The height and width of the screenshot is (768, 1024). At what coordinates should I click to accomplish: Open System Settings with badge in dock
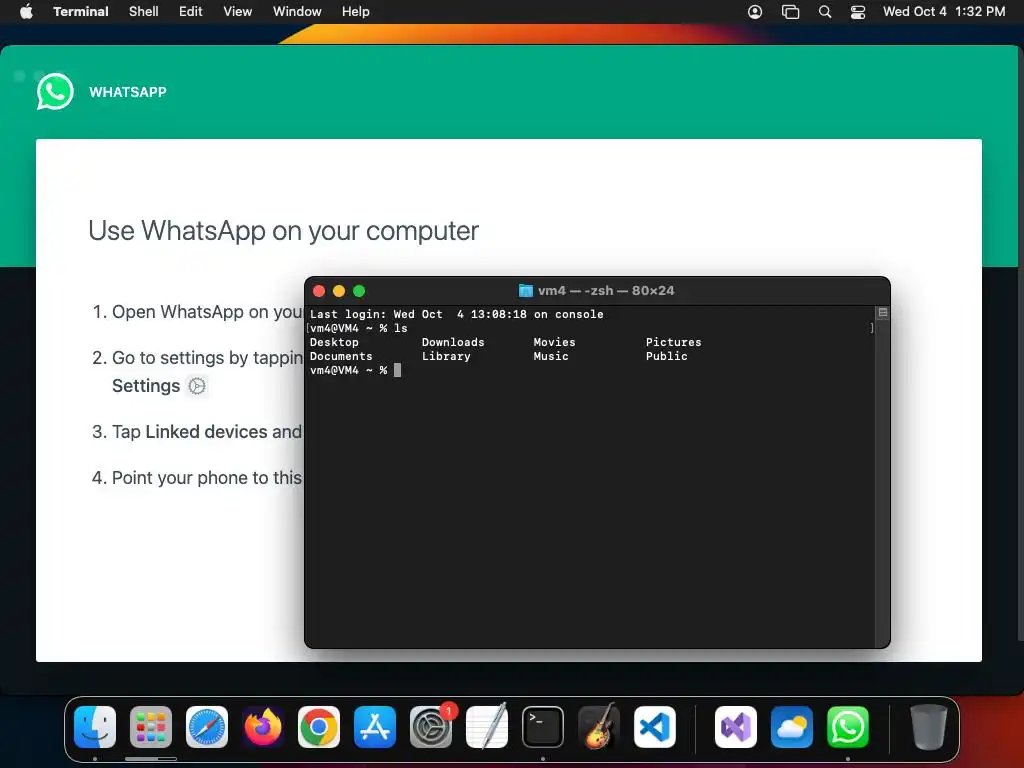tap(431, 727)
